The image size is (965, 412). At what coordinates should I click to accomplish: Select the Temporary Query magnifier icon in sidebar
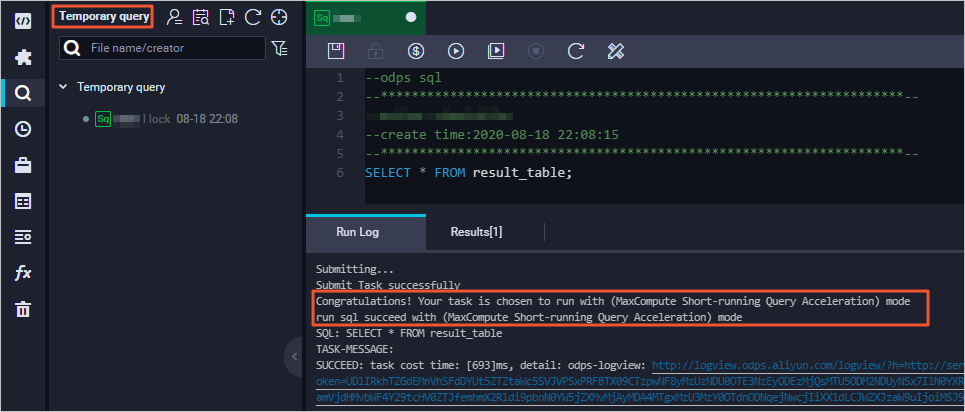tap(23, 93)
